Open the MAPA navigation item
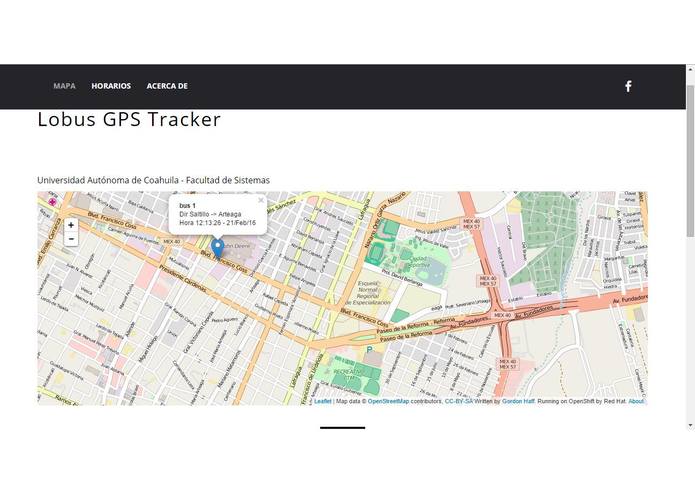 (64, 86)
